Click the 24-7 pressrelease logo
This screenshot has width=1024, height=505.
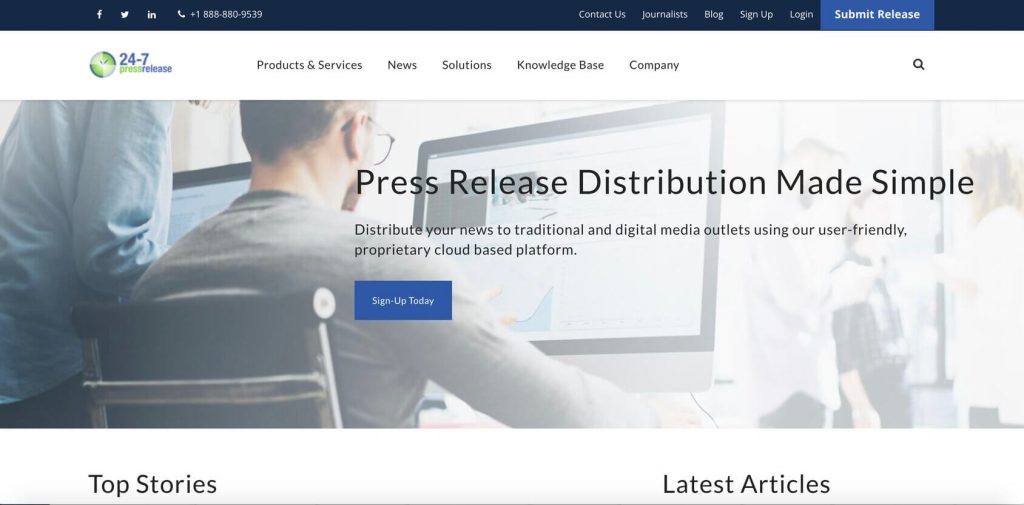click(x=131, y=65)
